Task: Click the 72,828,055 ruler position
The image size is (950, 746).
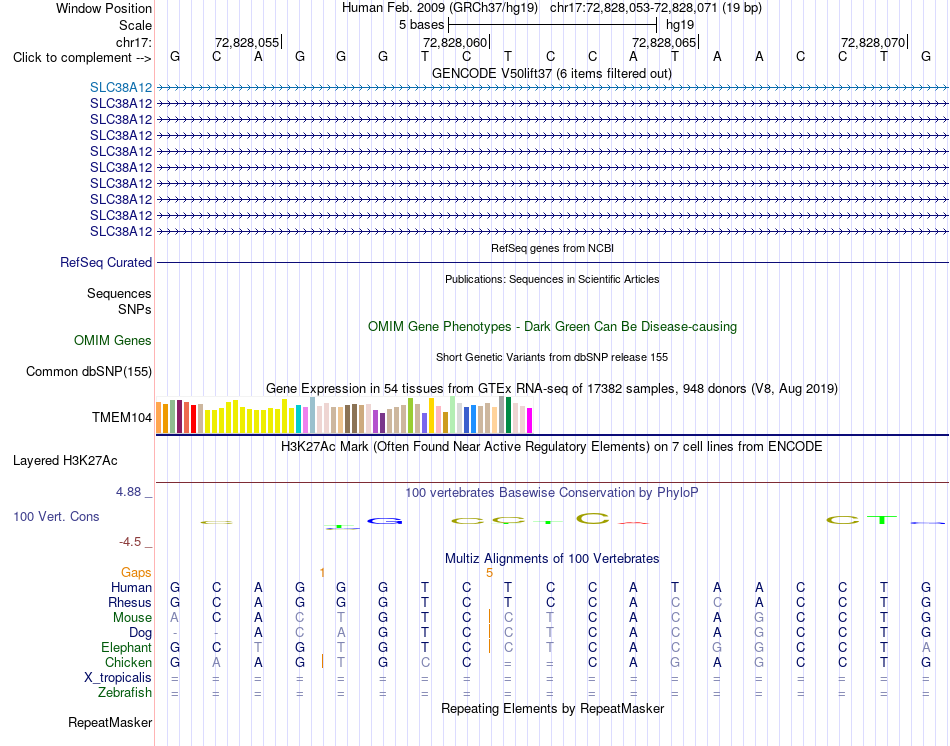Action: [247, 42]
